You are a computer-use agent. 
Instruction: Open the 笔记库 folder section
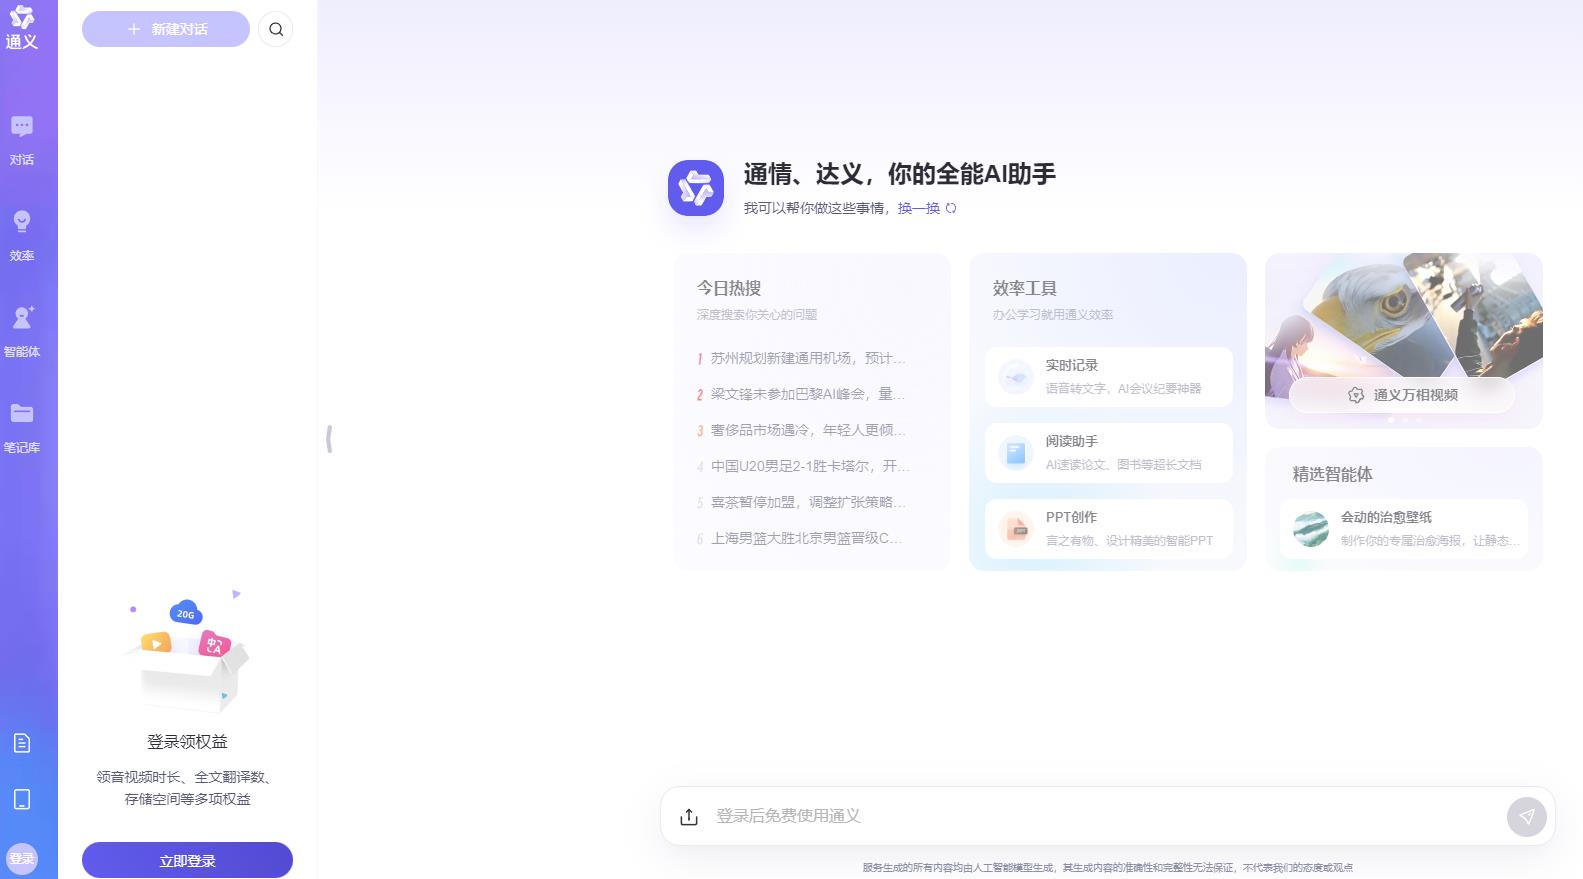tap(22, 427)
